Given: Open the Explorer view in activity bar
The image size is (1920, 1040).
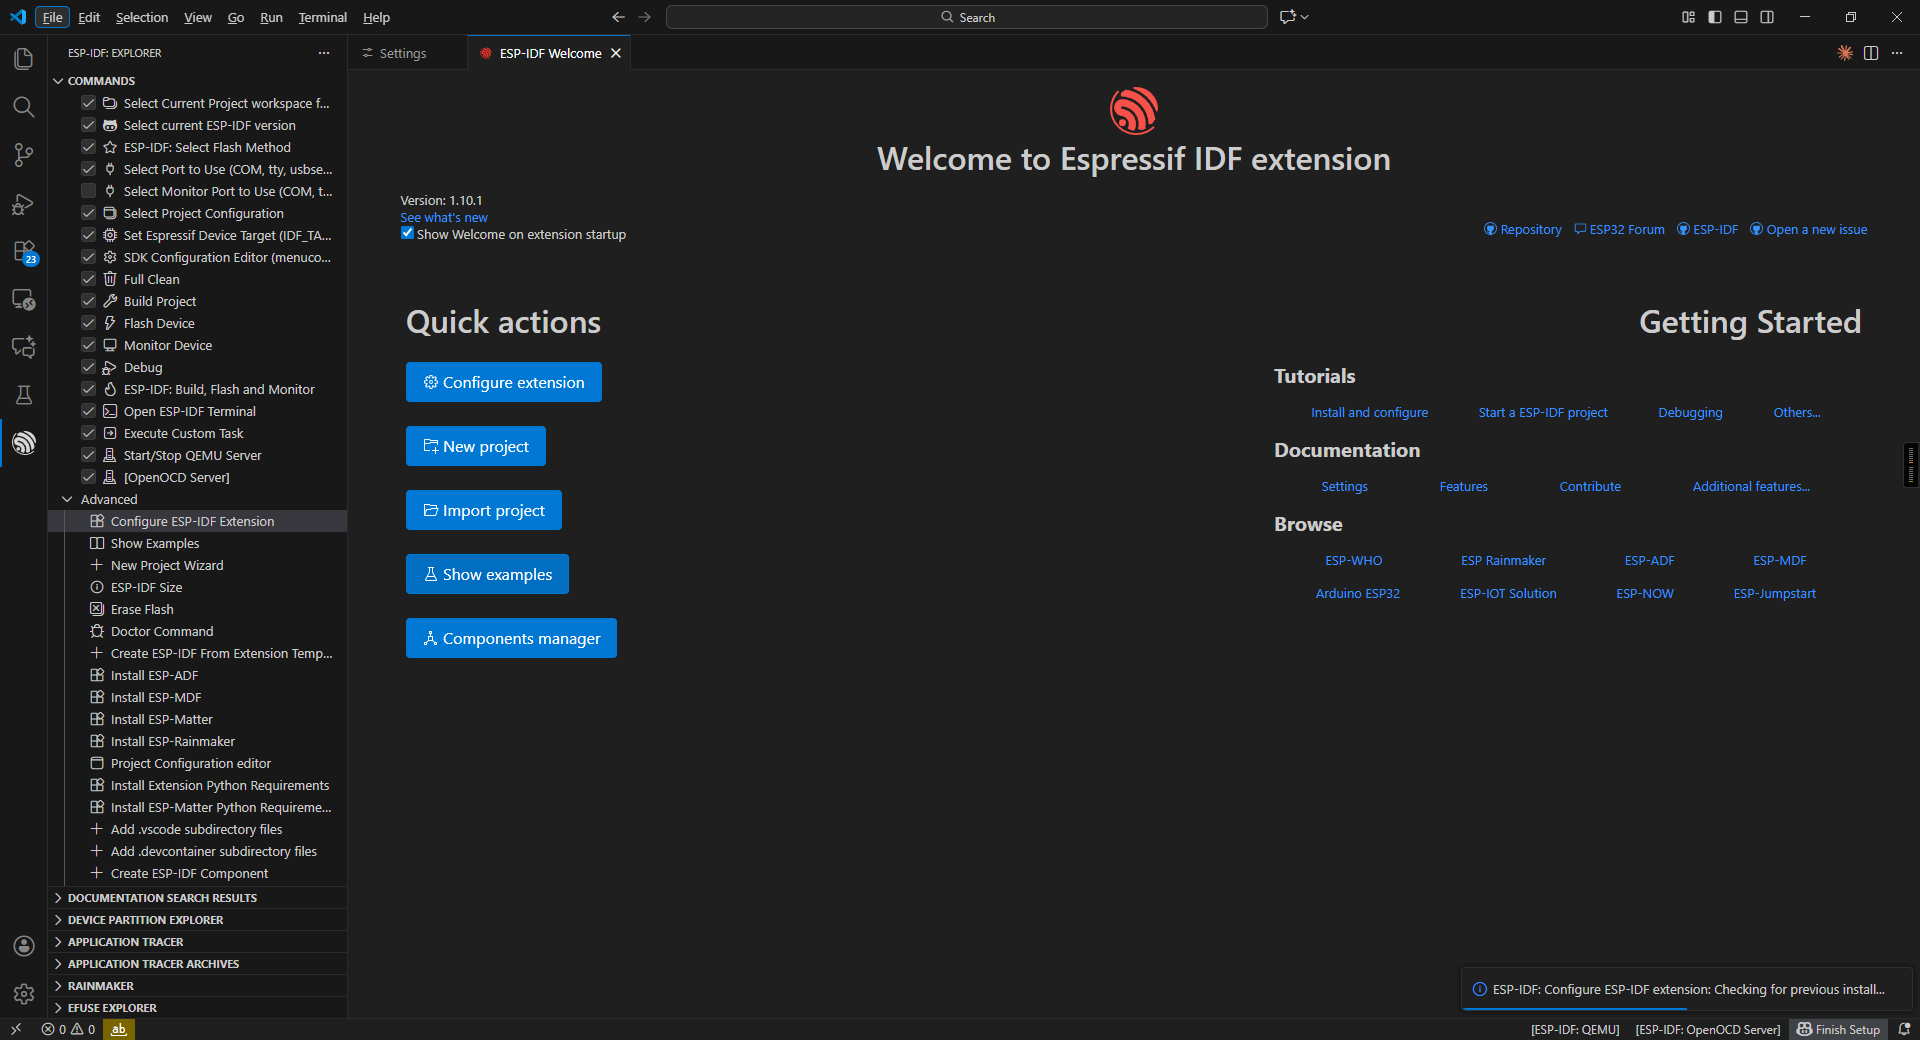Looking at the screenshot, I should [x=24, y=59].
